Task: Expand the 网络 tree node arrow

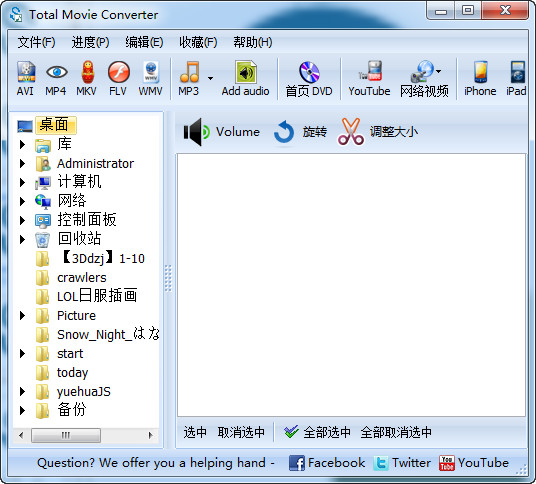Action: click(x=23, y=201)
